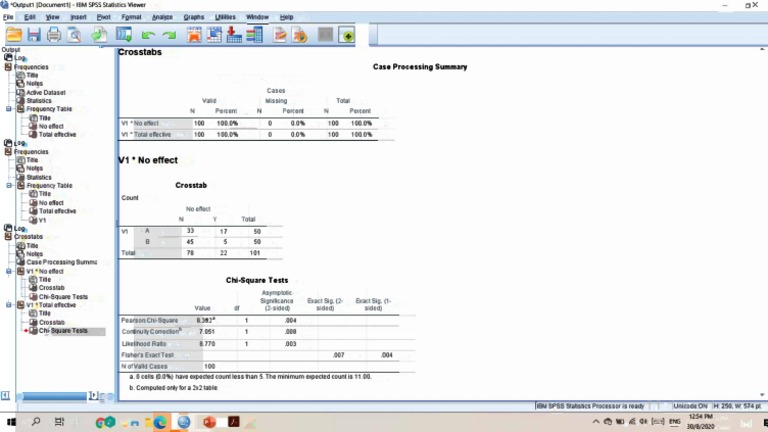Select the V1 item in outline
Viewport: 768px width, 432px height.
click(x=42, y=220)
